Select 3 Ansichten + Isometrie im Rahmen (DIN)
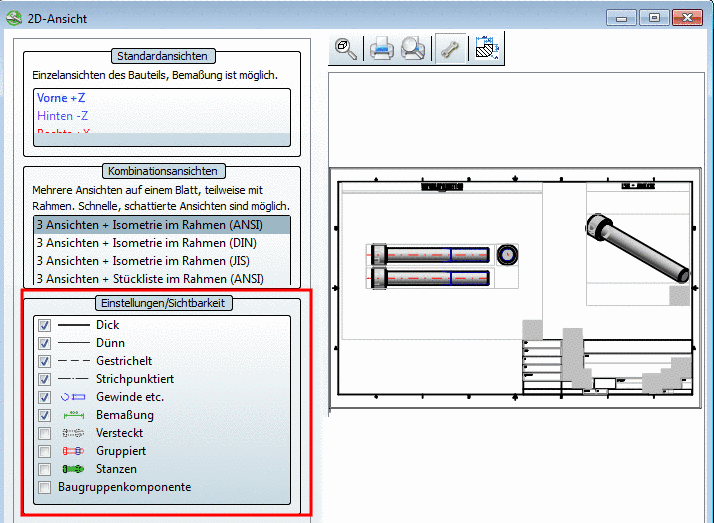714x523 pixels. (162, 243)
